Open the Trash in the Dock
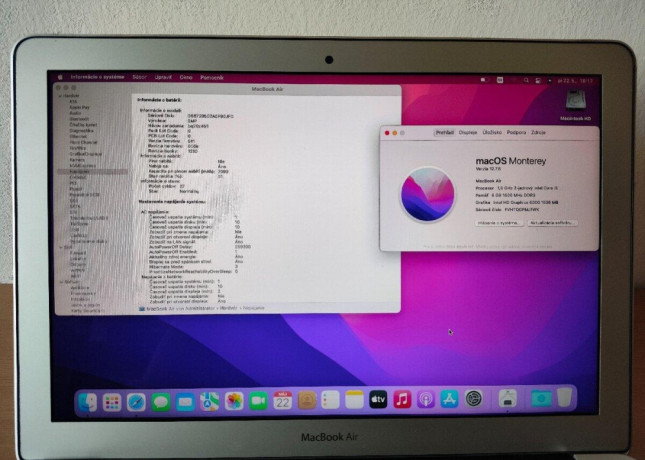Viewport: 645px width, 460px height. coord(565,397)
